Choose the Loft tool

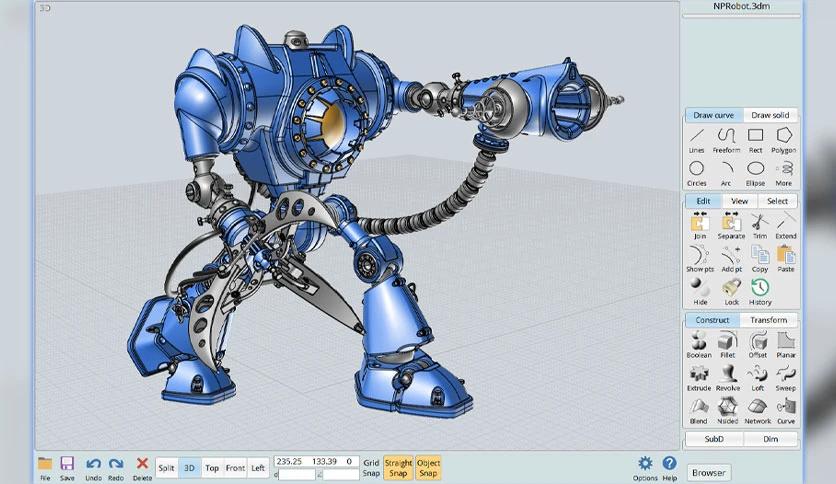pyautogui.click(x=758, y=378)
